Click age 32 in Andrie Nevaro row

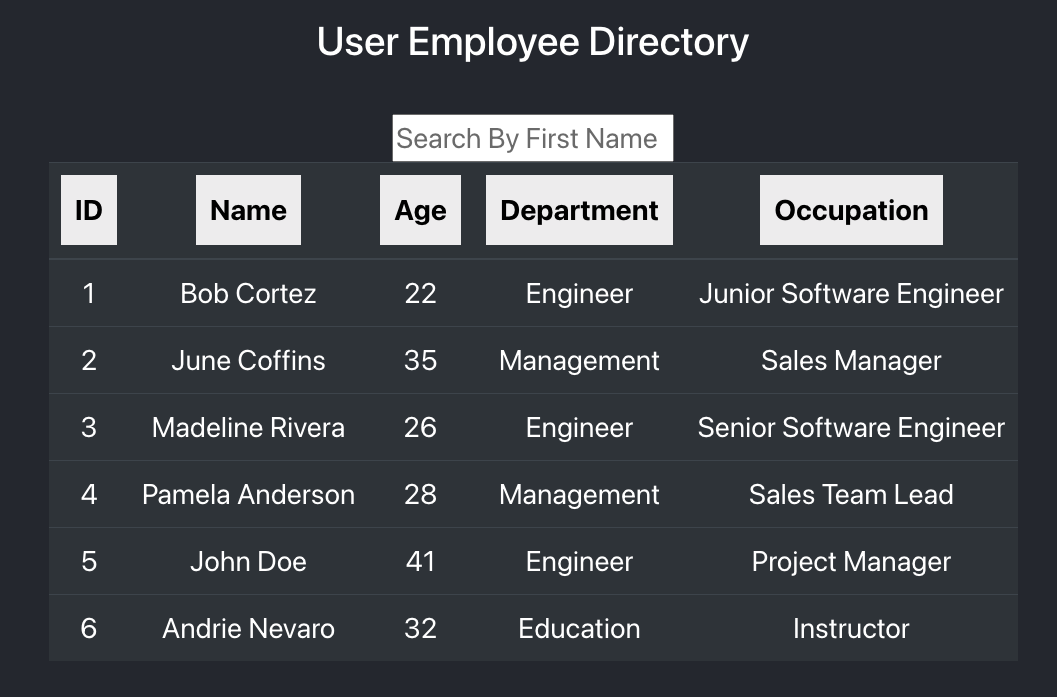[421, 628]
